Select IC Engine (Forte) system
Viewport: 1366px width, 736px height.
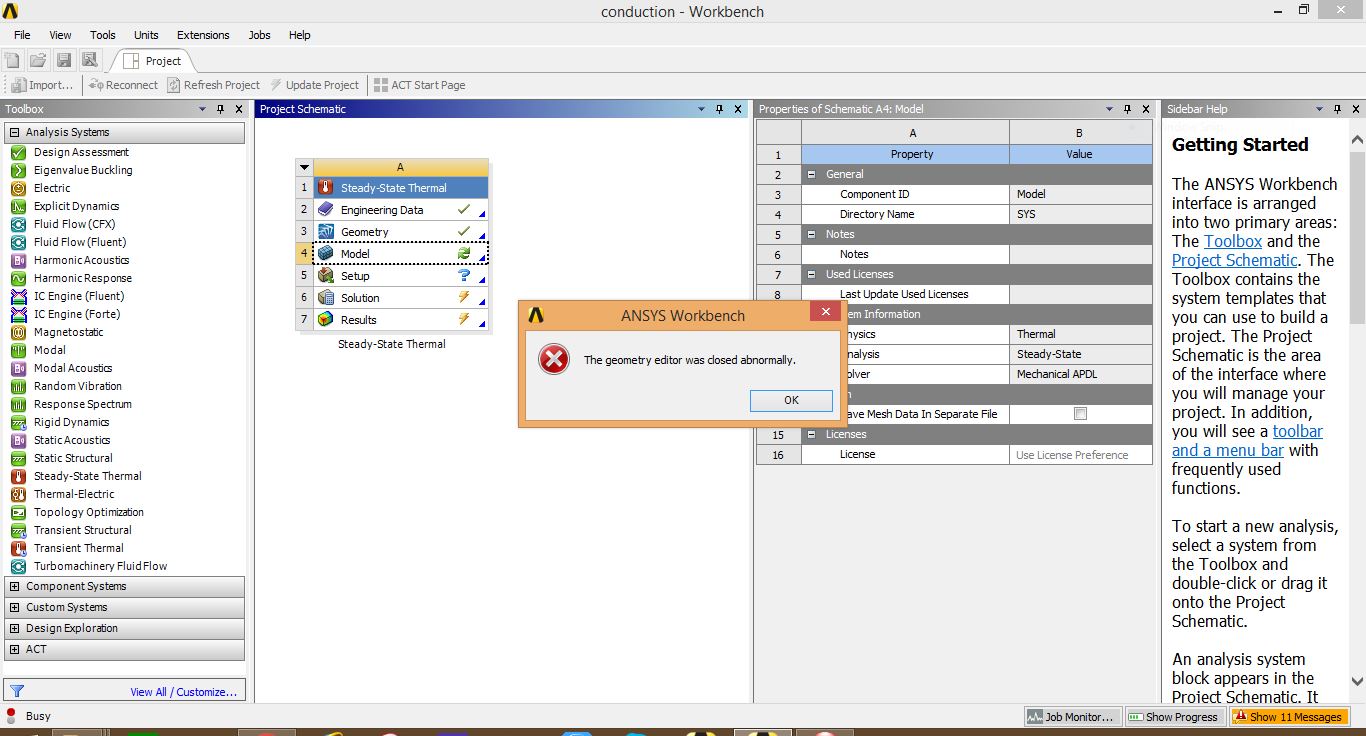(x=76, y=314)
